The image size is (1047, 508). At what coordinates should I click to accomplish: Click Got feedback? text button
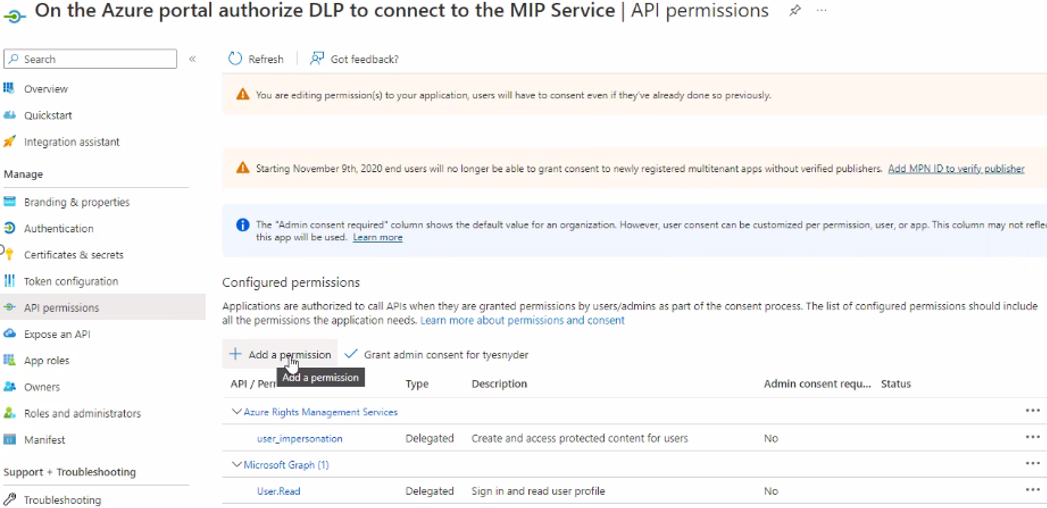[x=365, y=59]
